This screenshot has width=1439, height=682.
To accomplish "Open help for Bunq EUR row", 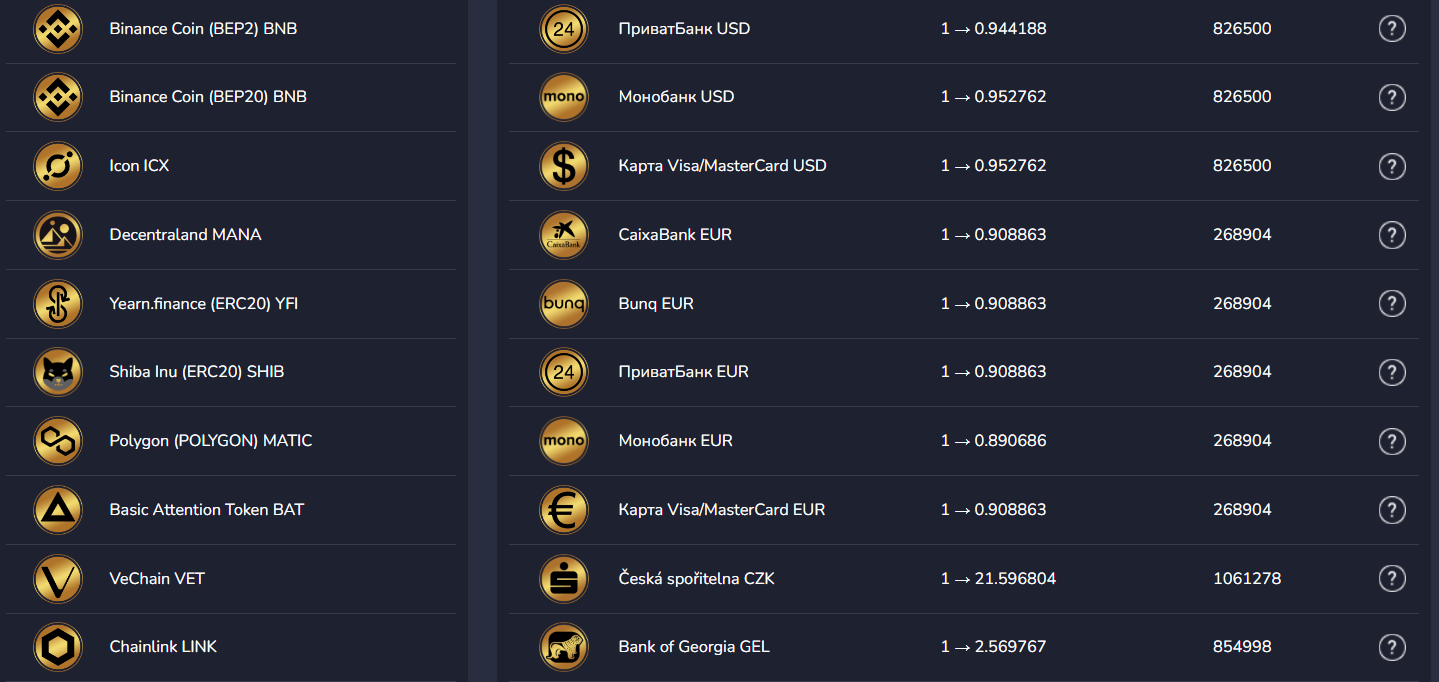I will coord(1392,303).
